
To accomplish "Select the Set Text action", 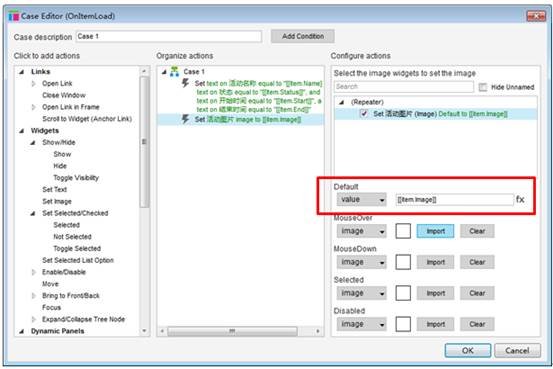I will tap(54, 189).
